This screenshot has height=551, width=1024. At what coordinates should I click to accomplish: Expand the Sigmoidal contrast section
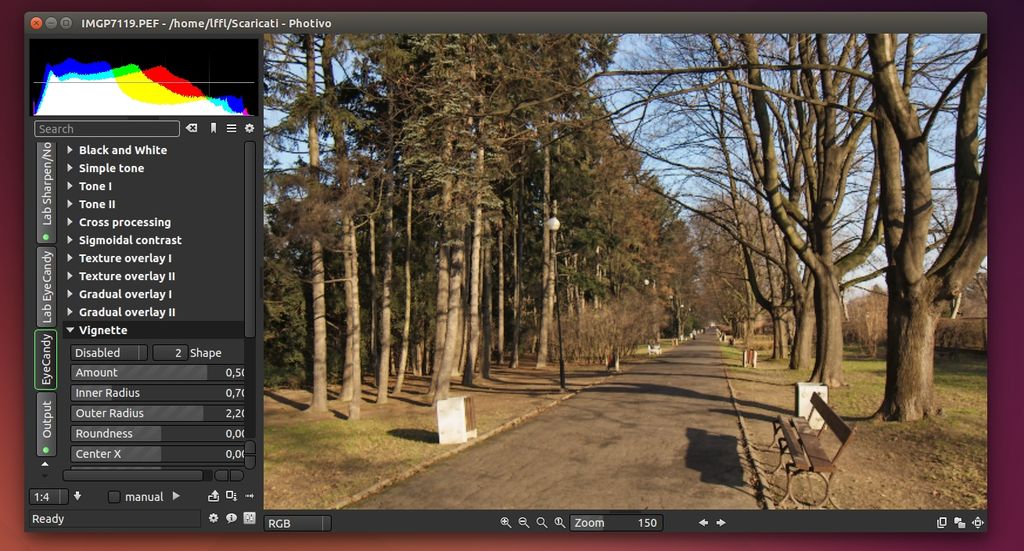(70, 240)
